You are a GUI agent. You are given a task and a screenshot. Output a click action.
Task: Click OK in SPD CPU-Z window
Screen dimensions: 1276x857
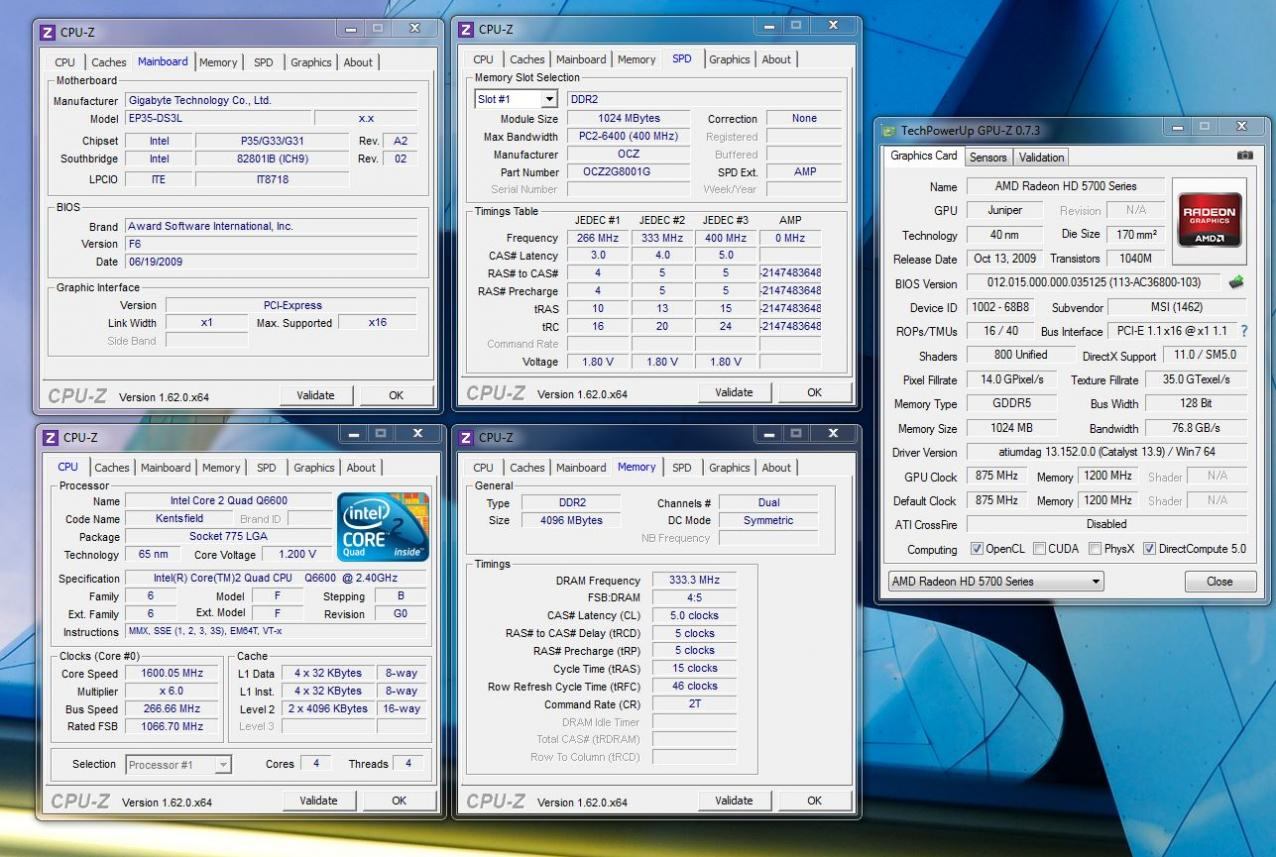(x=814, y=392)
